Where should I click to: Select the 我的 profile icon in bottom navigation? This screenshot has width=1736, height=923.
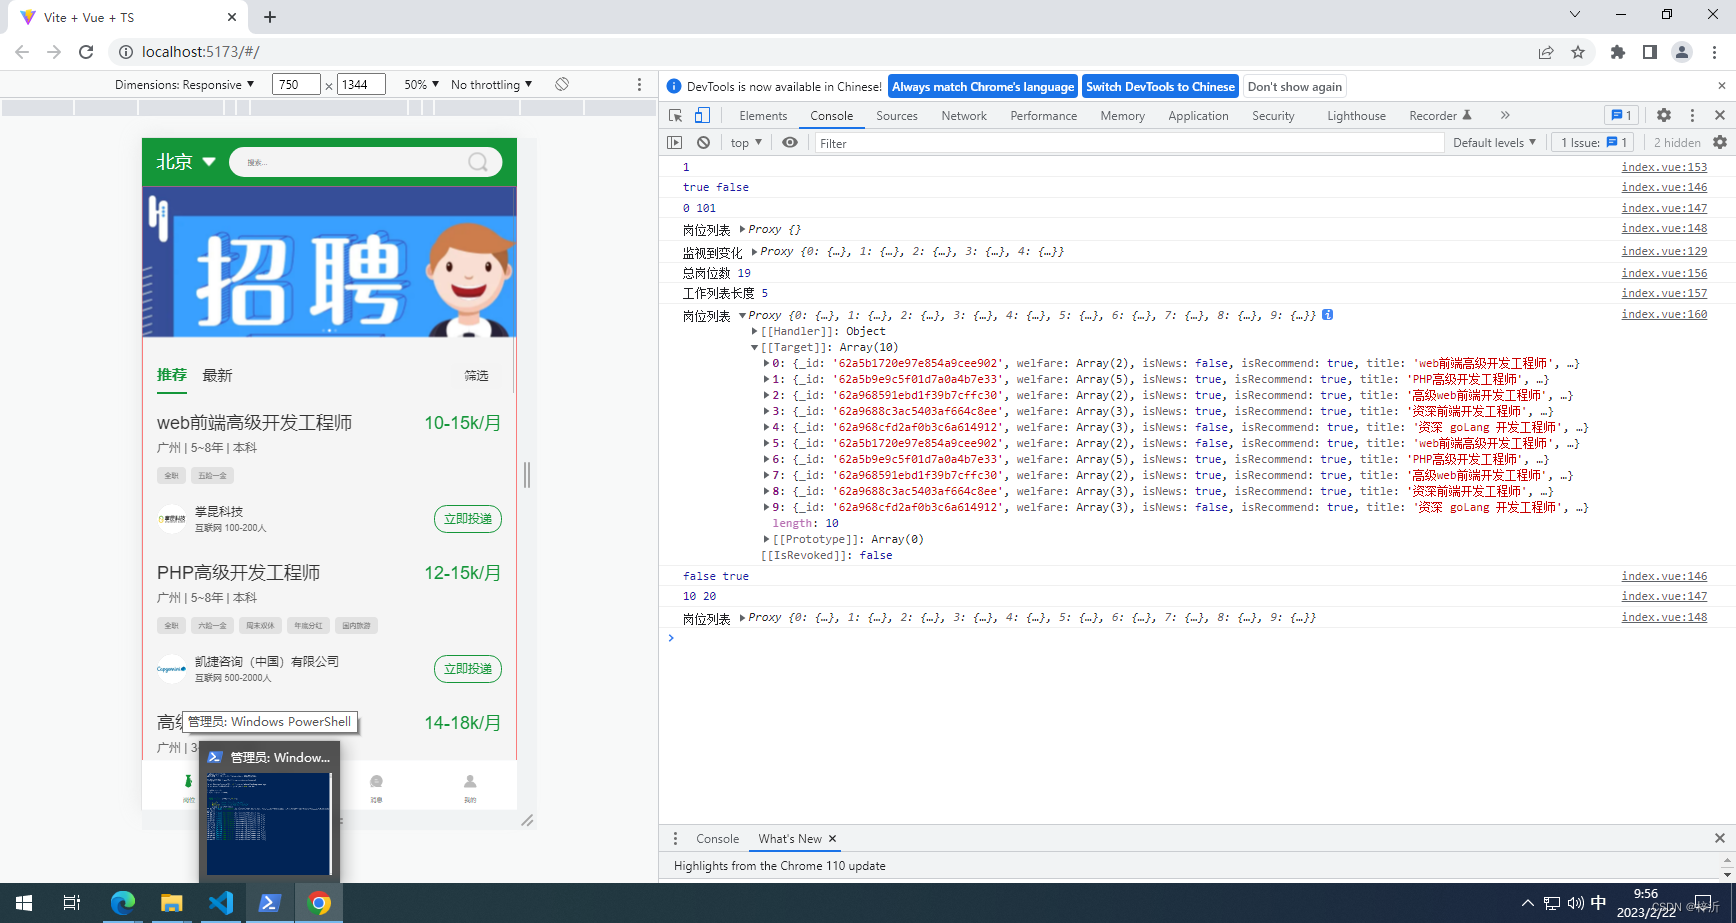tap(469, 785)
